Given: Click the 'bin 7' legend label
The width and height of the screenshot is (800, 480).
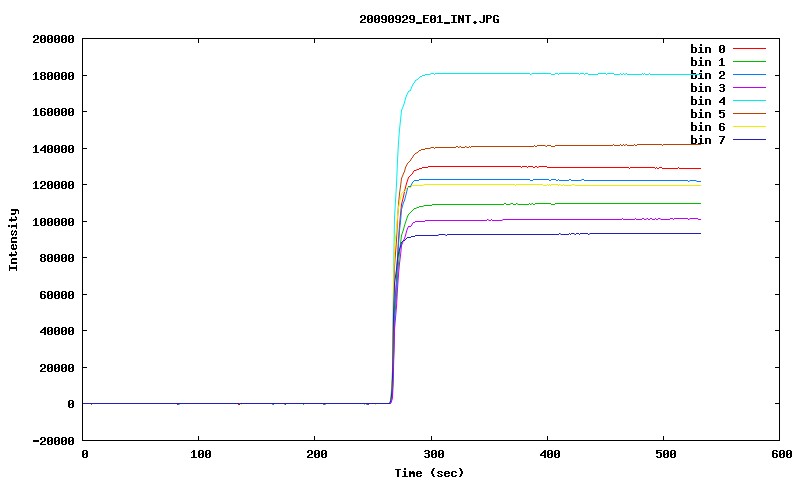Looking at the screenshot, I should 708,140.
